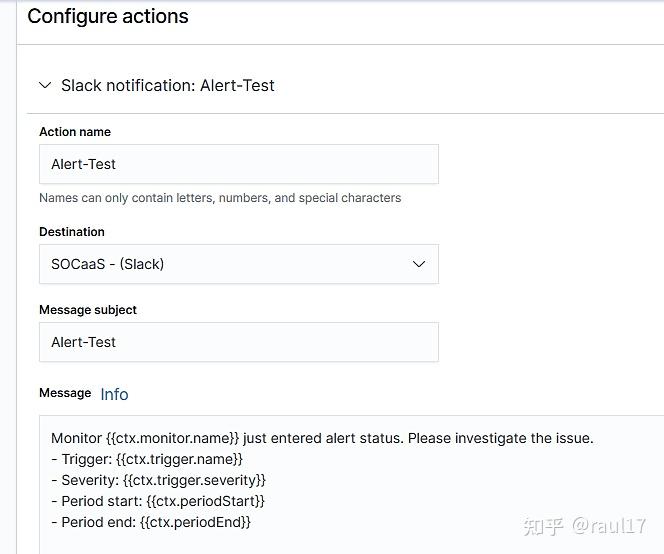Open the Info link beside Message

click(x=114, y=394)
